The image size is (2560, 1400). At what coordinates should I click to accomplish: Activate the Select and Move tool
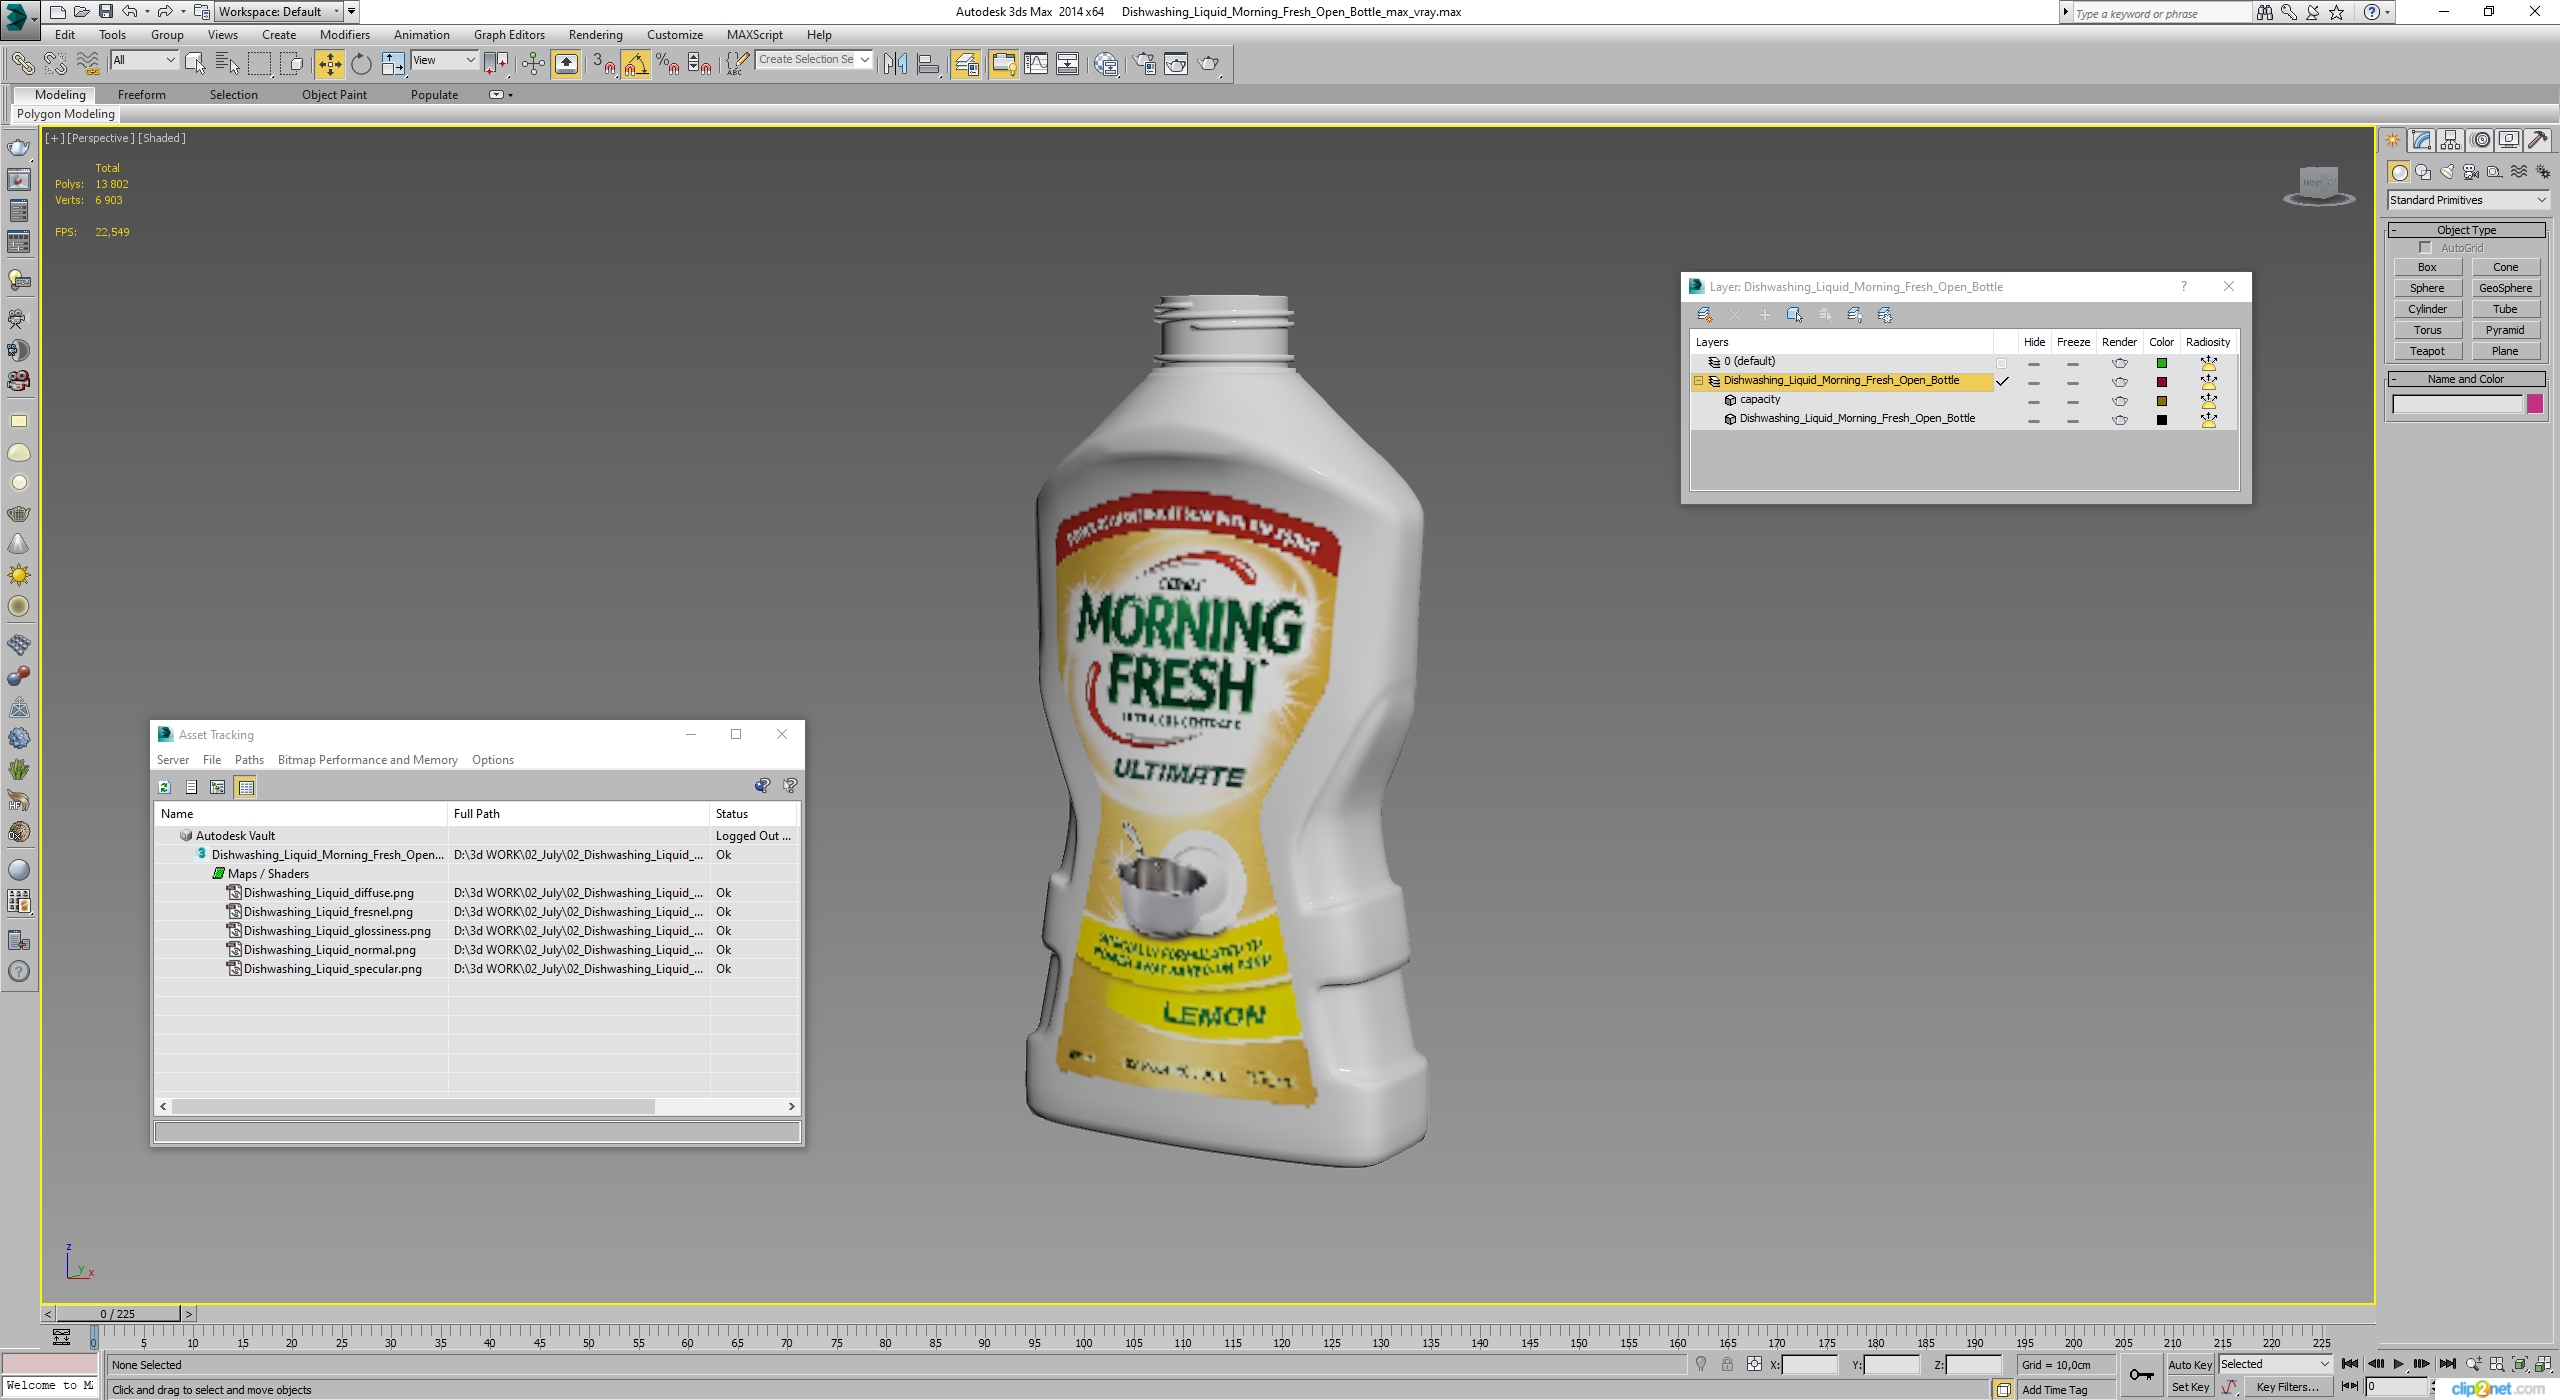[x=329, y=64]
